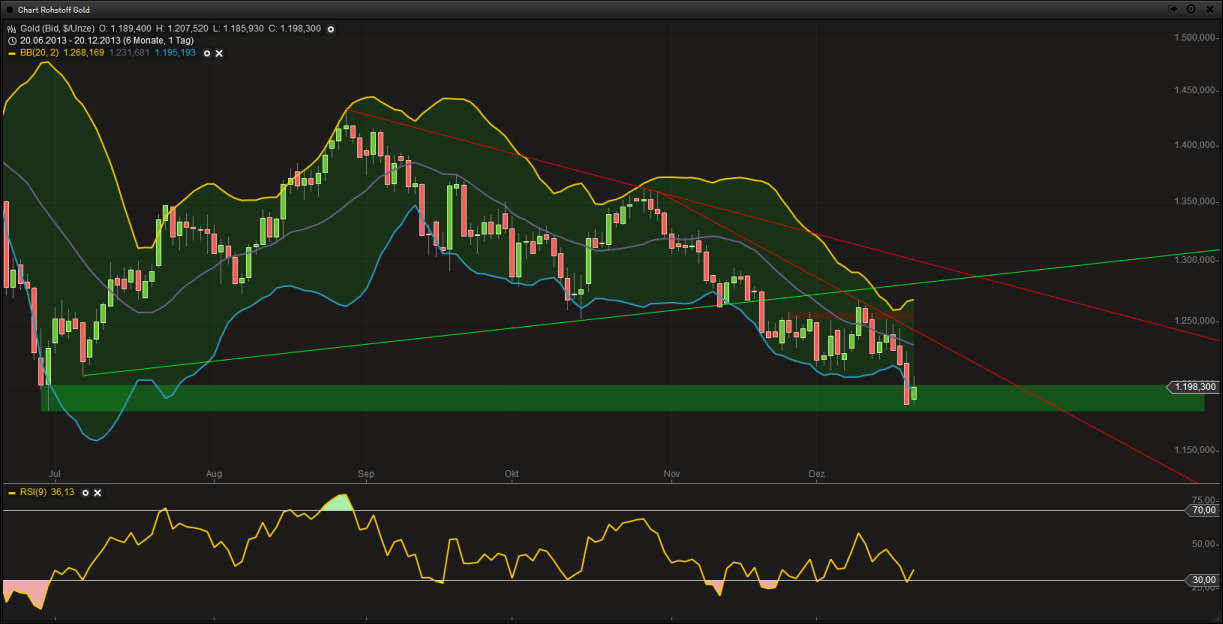Screen dimensions: 1223x624
Task: Close the Chart Rohstoff Gold window
Action: pos(1209,8)
